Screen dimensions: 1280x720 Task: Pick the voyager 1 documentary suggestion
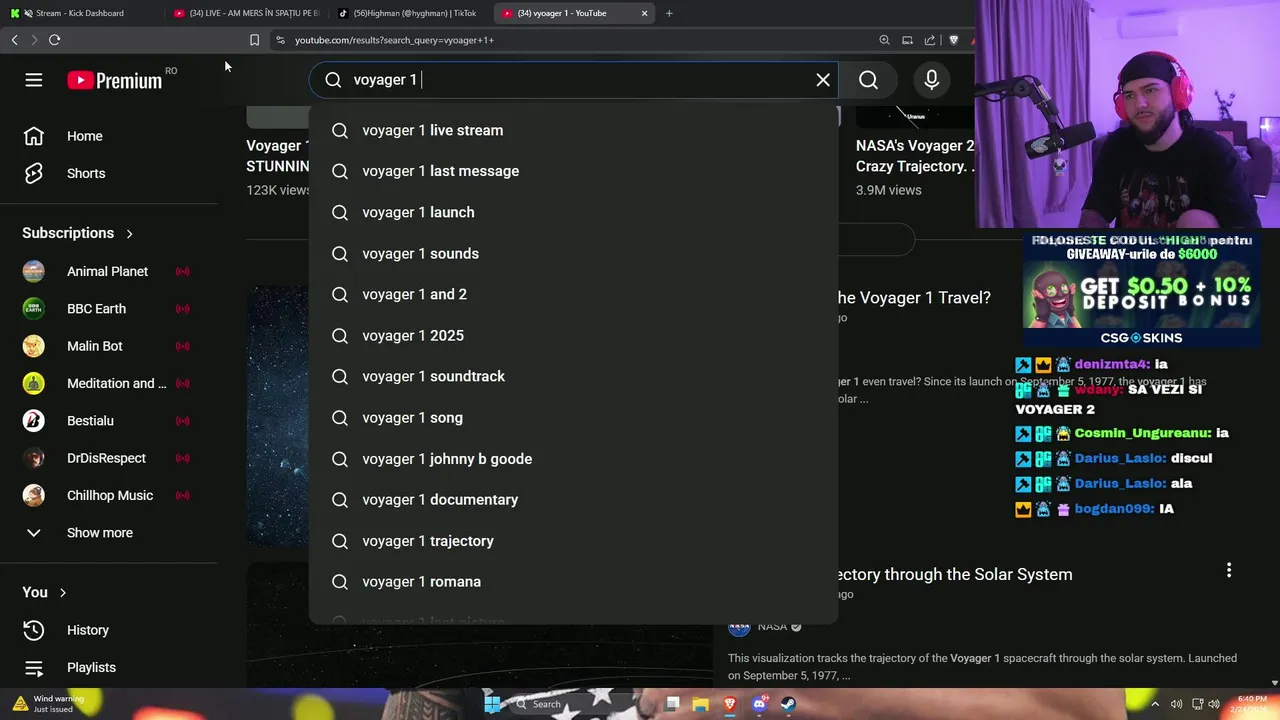tap(573, 499)
